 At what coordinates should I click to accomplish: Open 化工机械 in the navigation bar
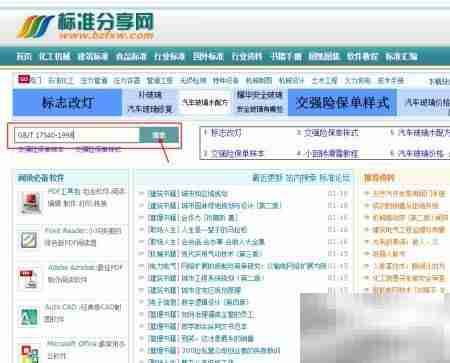(55, 56)
